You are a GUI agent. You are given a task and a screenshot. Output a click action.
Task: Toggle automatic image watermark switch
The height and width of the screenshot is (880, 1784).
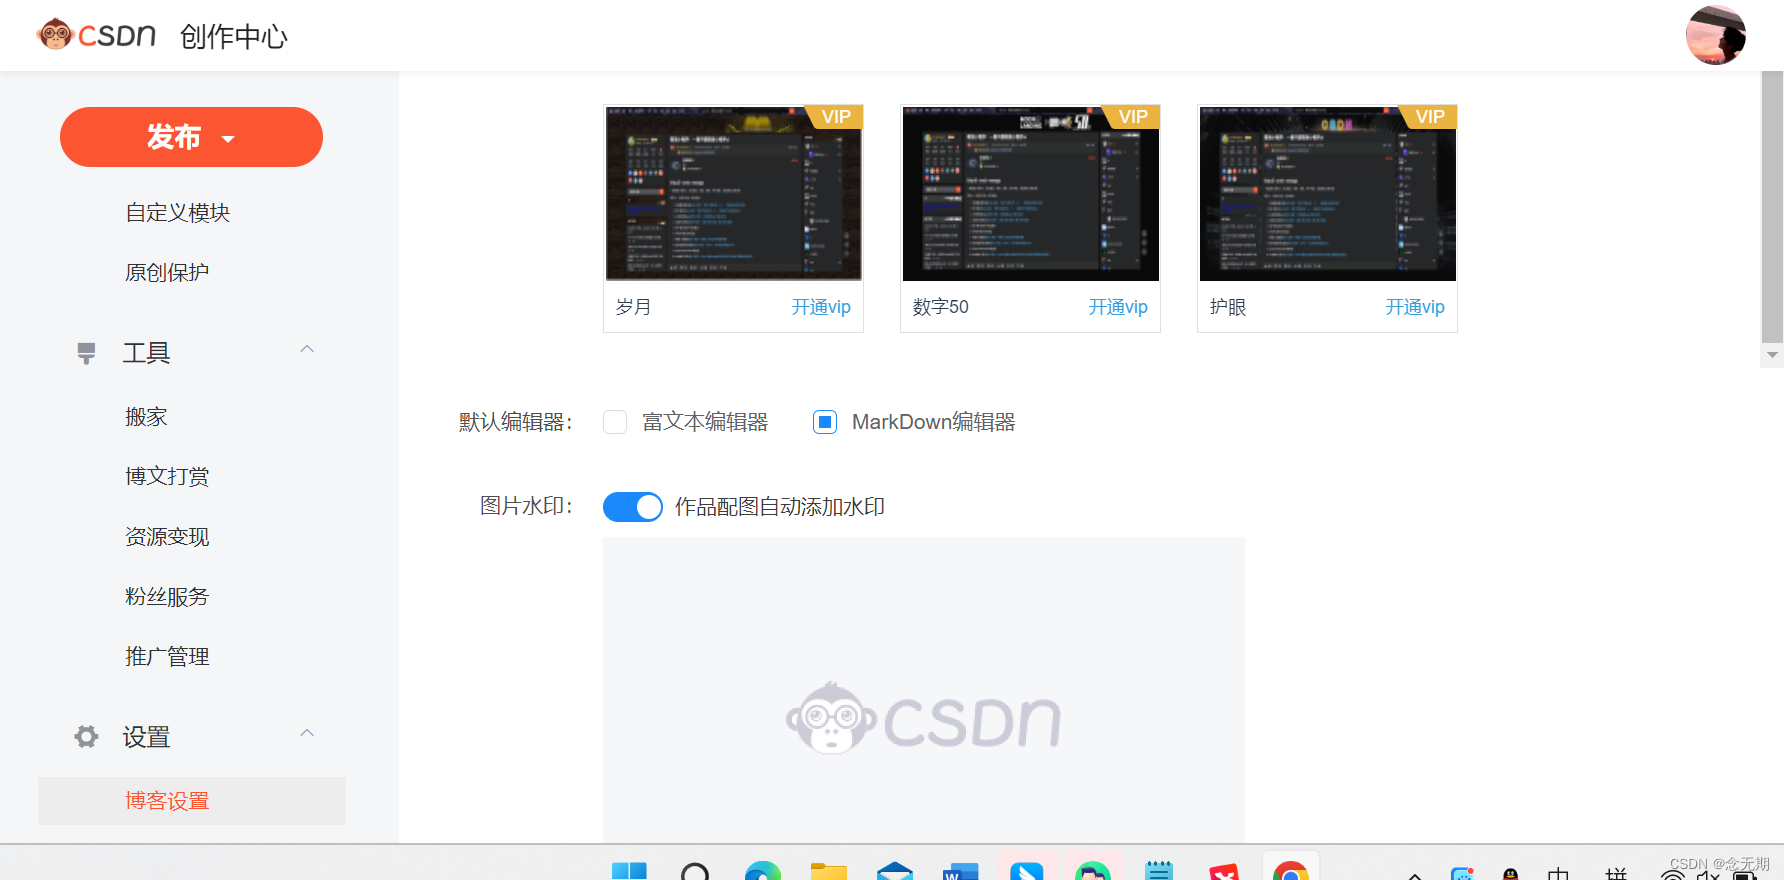pos(633,507)
